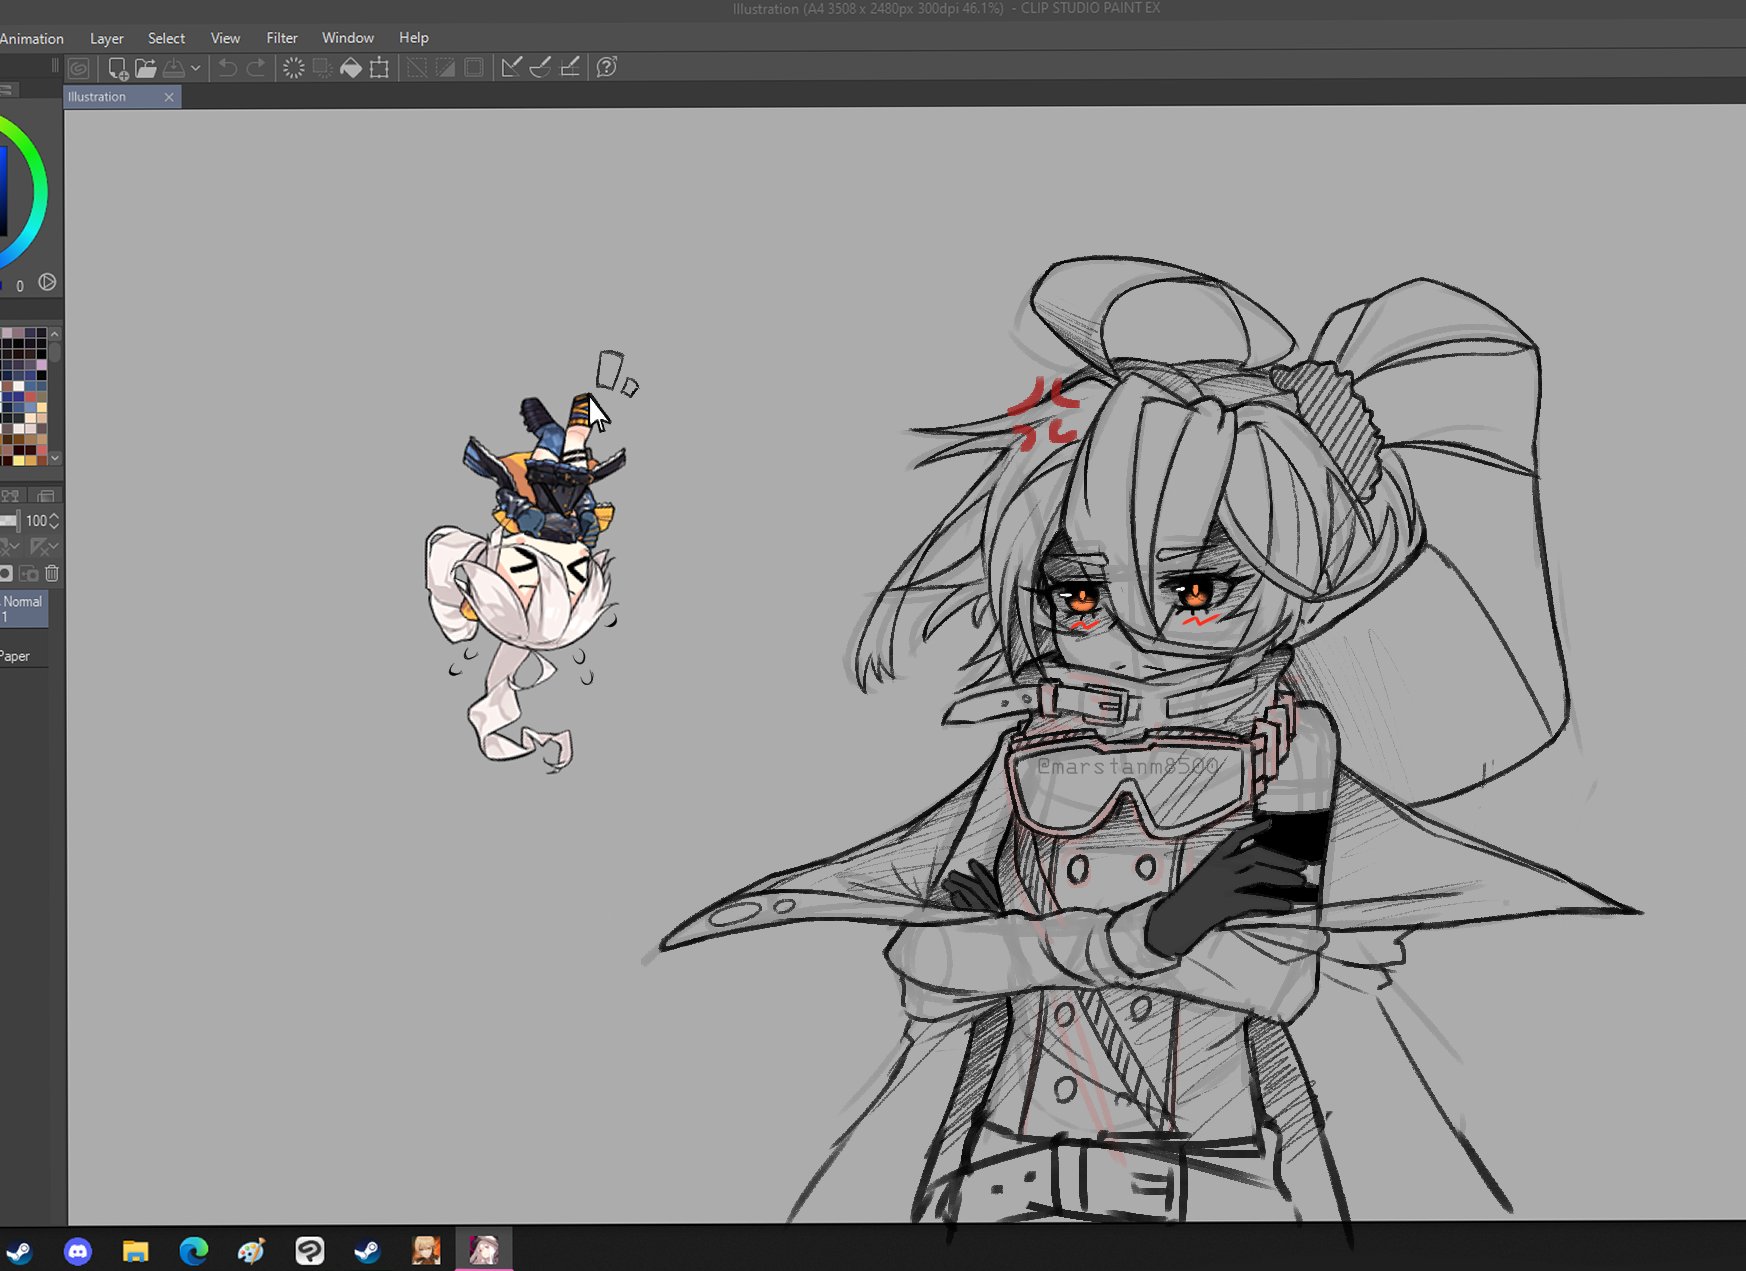Open Clip Studio from the taskbar
This screenshot has width=1746, height=1271.
(x=309, y=1251)
